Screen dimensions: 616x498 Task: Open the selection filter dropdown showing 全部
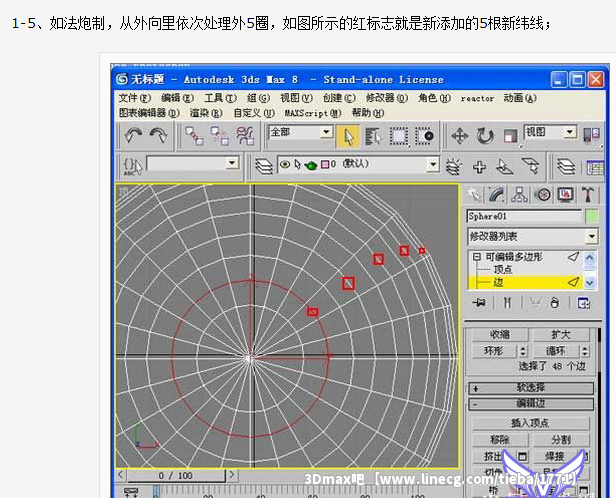(x=301, y=132)
